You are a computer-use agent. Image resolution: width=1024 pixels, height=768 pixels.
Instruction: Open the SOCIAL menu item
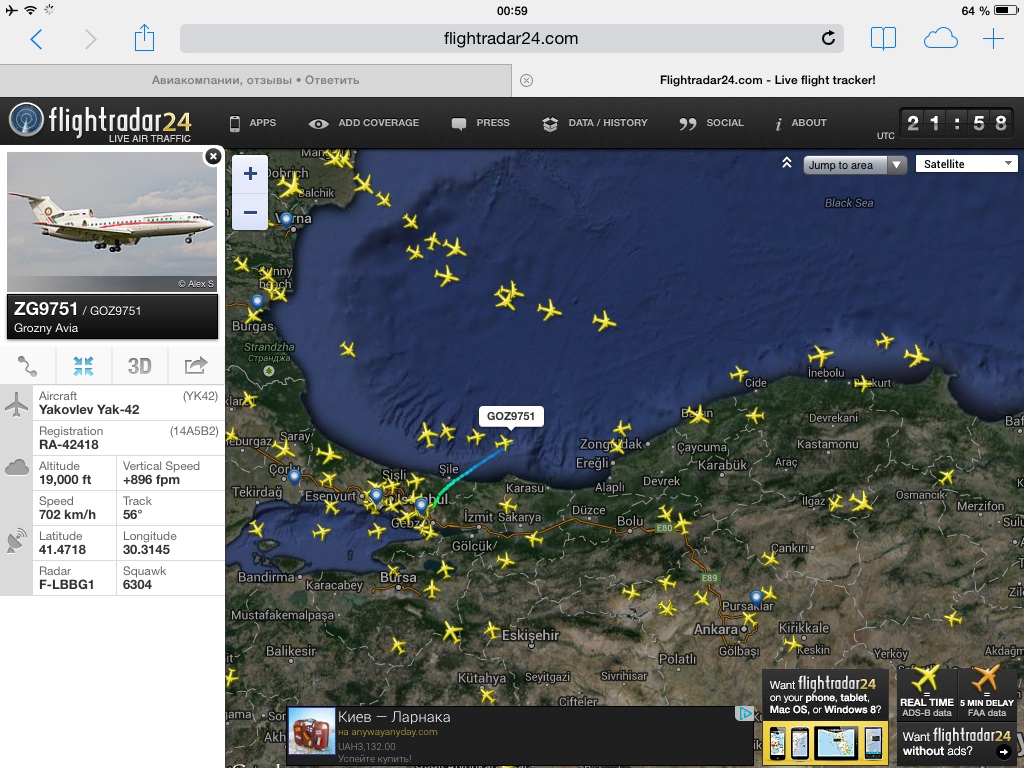point(711,123)
